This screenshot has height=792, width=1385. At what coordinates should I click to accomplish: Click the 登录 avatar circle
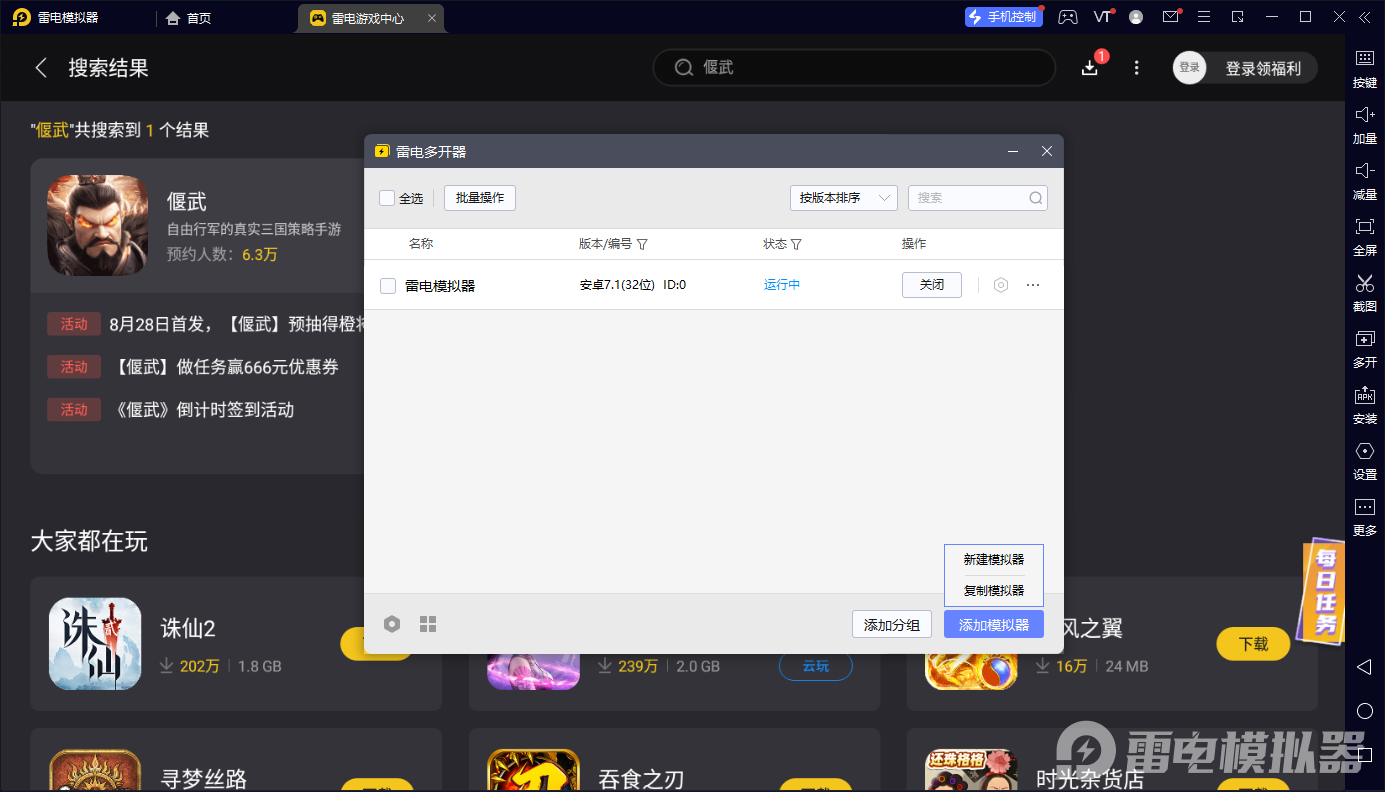(1189, 68)
